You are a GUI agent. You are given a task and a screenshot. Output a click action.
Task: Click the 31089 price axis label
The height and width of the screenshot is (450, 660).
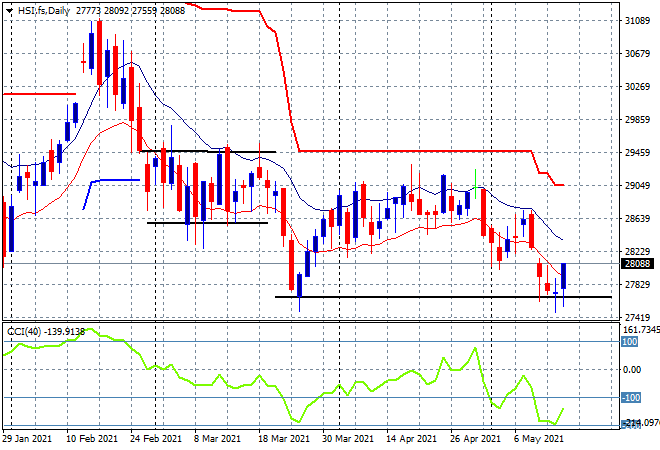(x=637, y=21)
